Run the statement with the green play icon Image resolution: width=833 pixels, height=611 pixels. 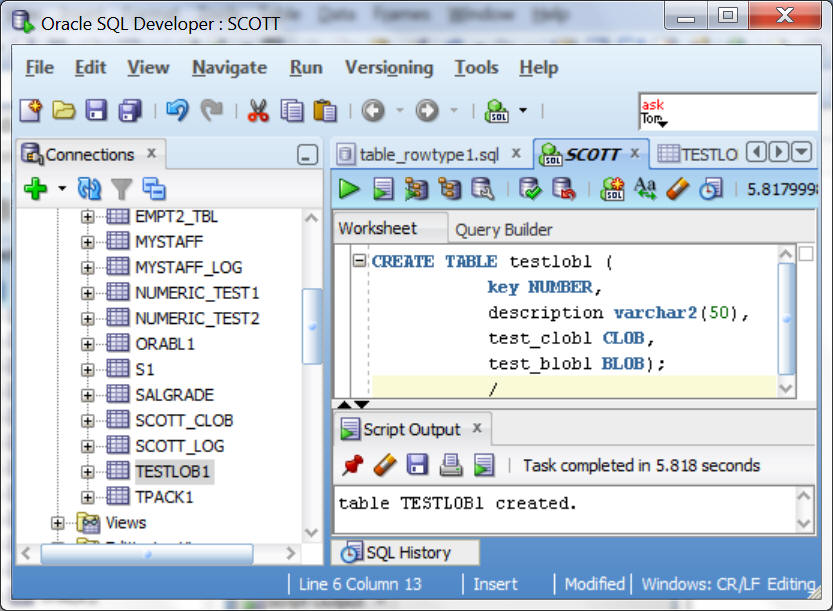pyautogui.click(x=349, y=189)
